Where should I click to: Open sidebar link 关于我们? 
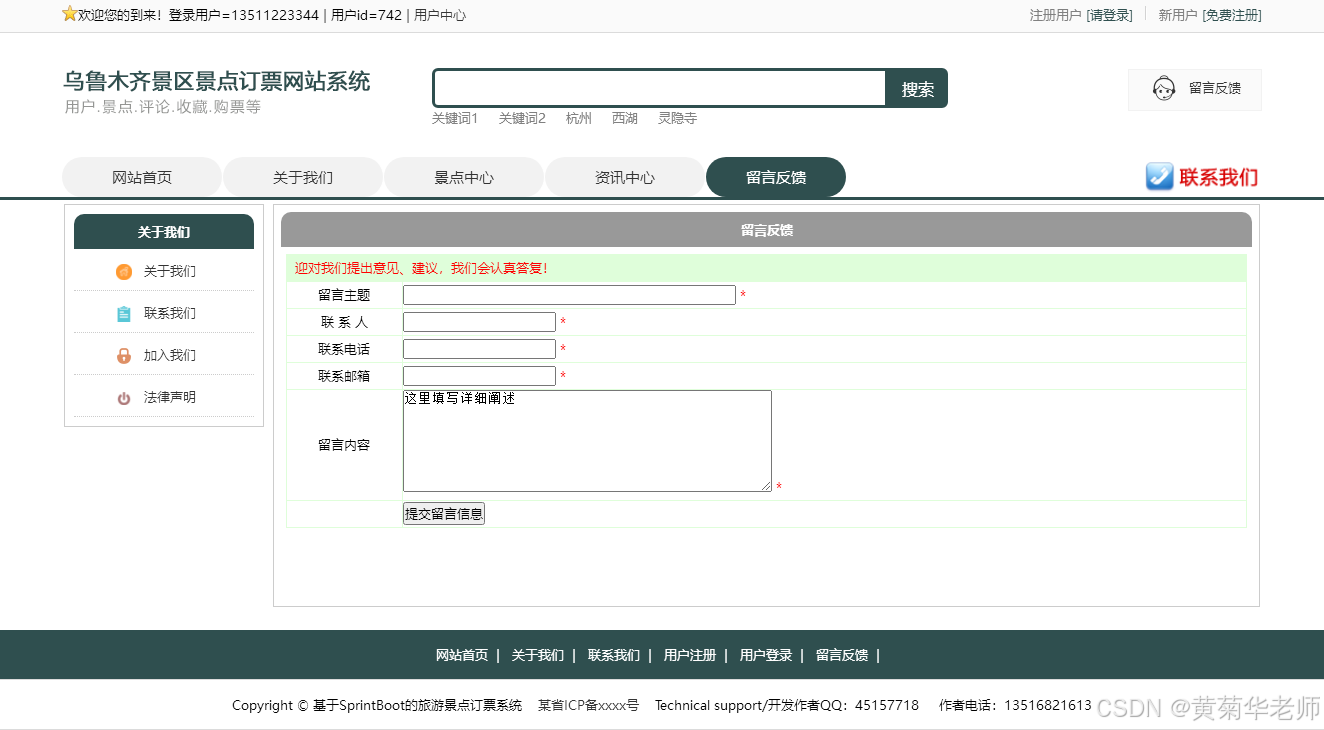[170, 272]
